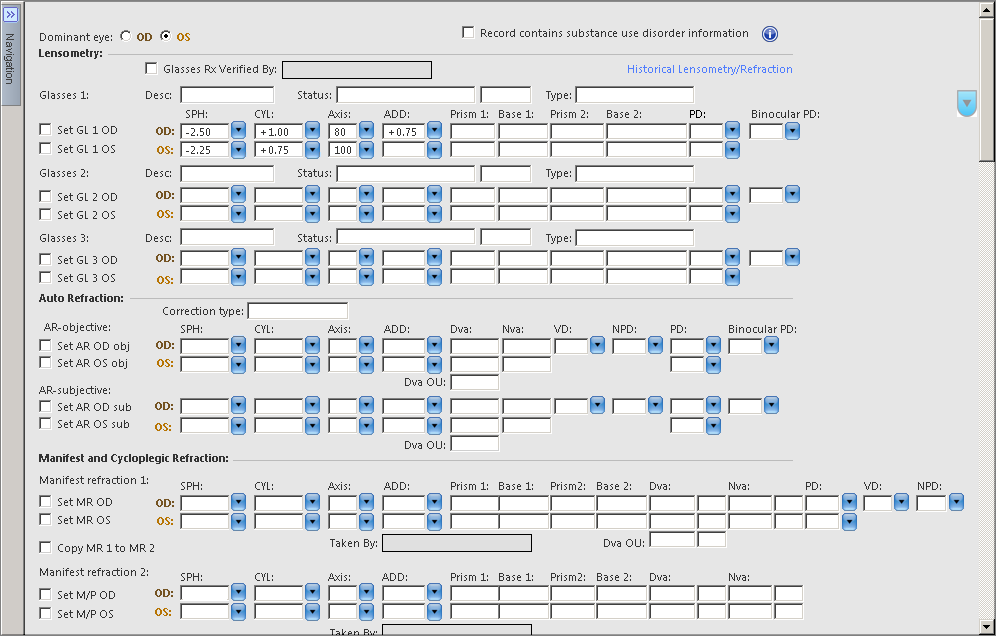Image resolution: width=996 pixels, height=636 pixels.
Task: Open AR-objective OD NPD dropdown
Action: pyautogui.click(x=655, y=345)
